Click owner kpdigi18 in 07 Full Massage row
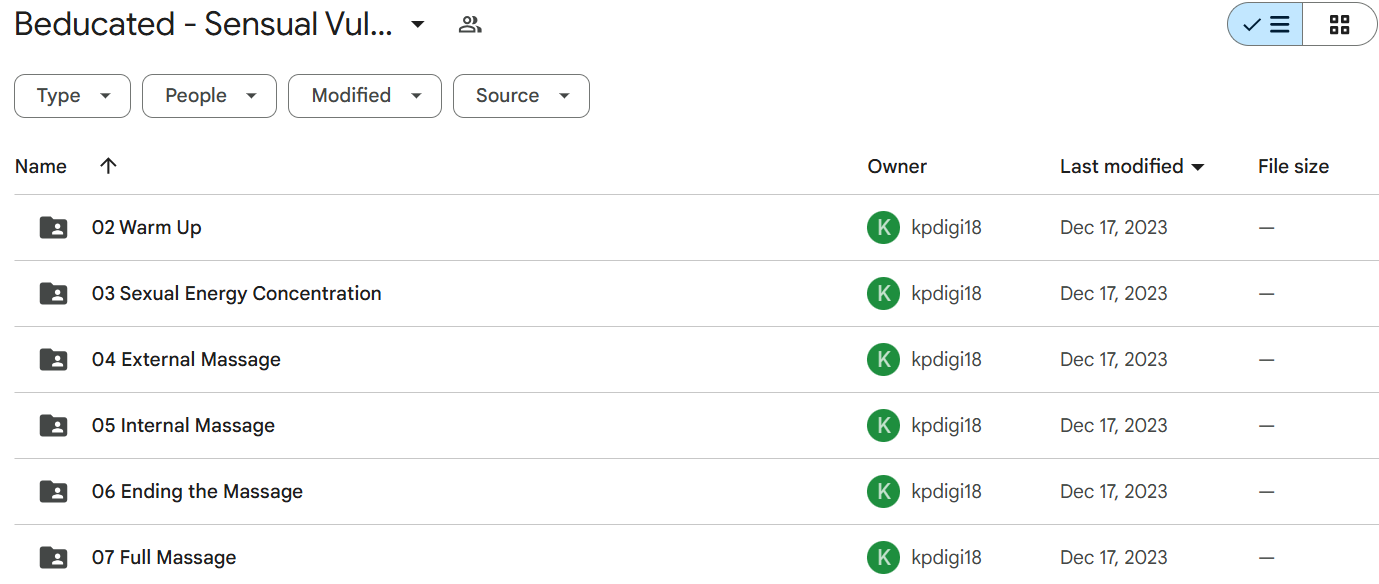This screenshot has width=1379, height=584. point(946,558)
